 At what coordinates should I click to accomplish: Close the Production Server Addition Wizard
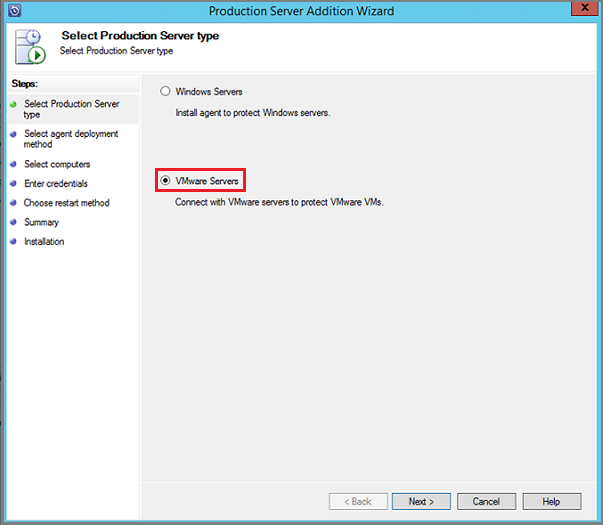click(x=585, y=8)
